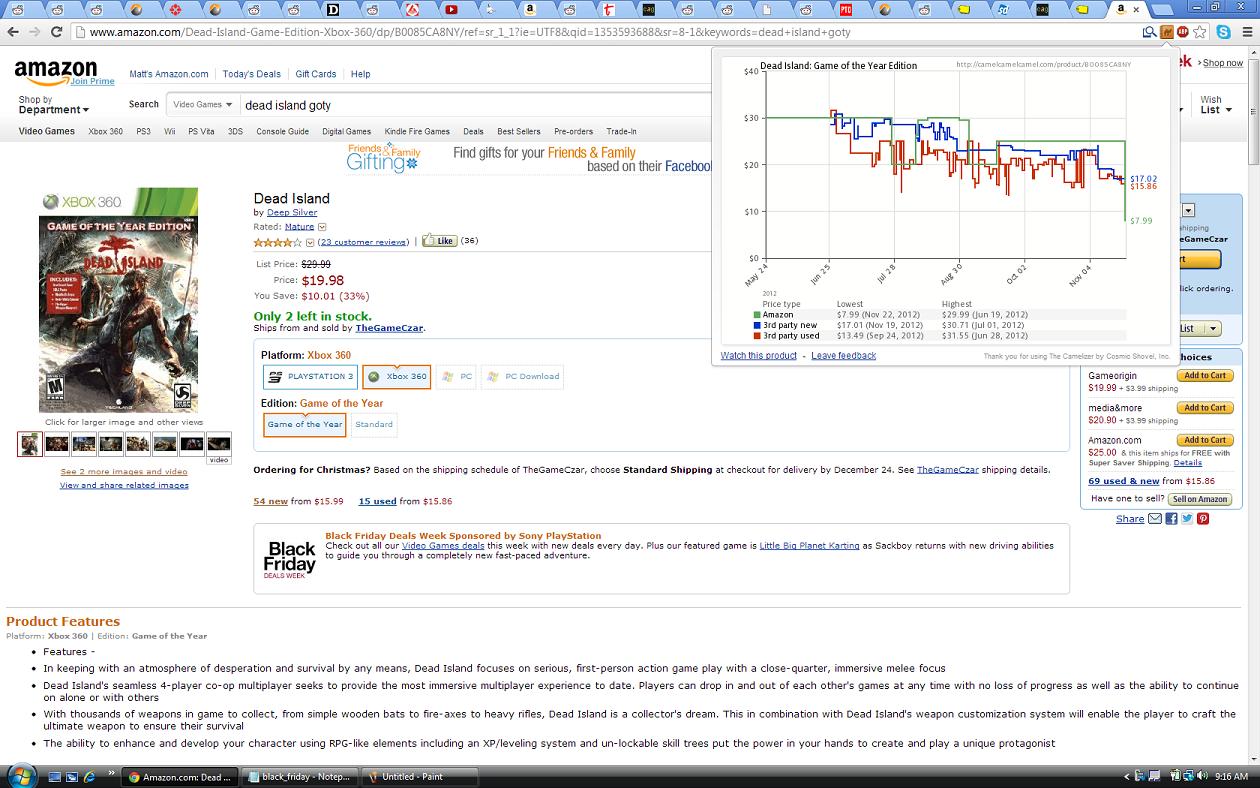Select the PC Download platform option
The image size is (1260, 788).
coord(522,377)
